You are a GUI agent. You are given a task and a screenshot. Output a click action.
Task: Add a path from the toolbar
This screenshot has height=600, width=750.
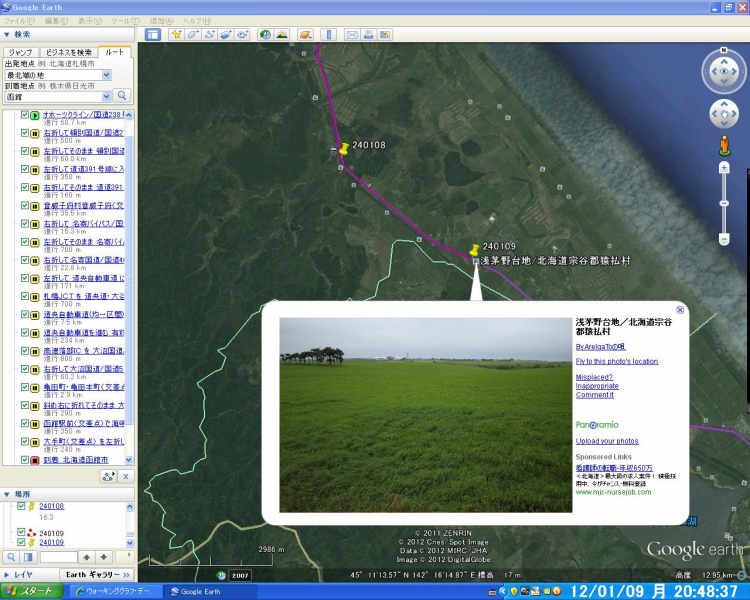[209, 34]
